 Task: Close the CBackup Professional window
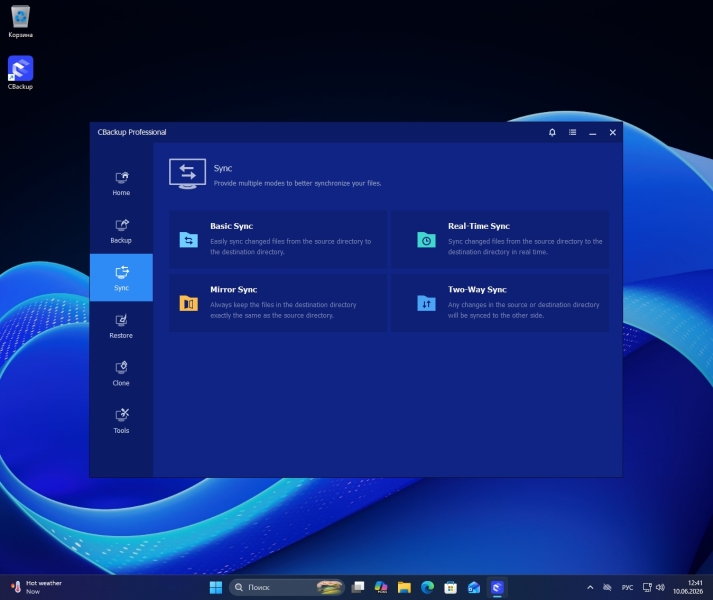[613, 132]
